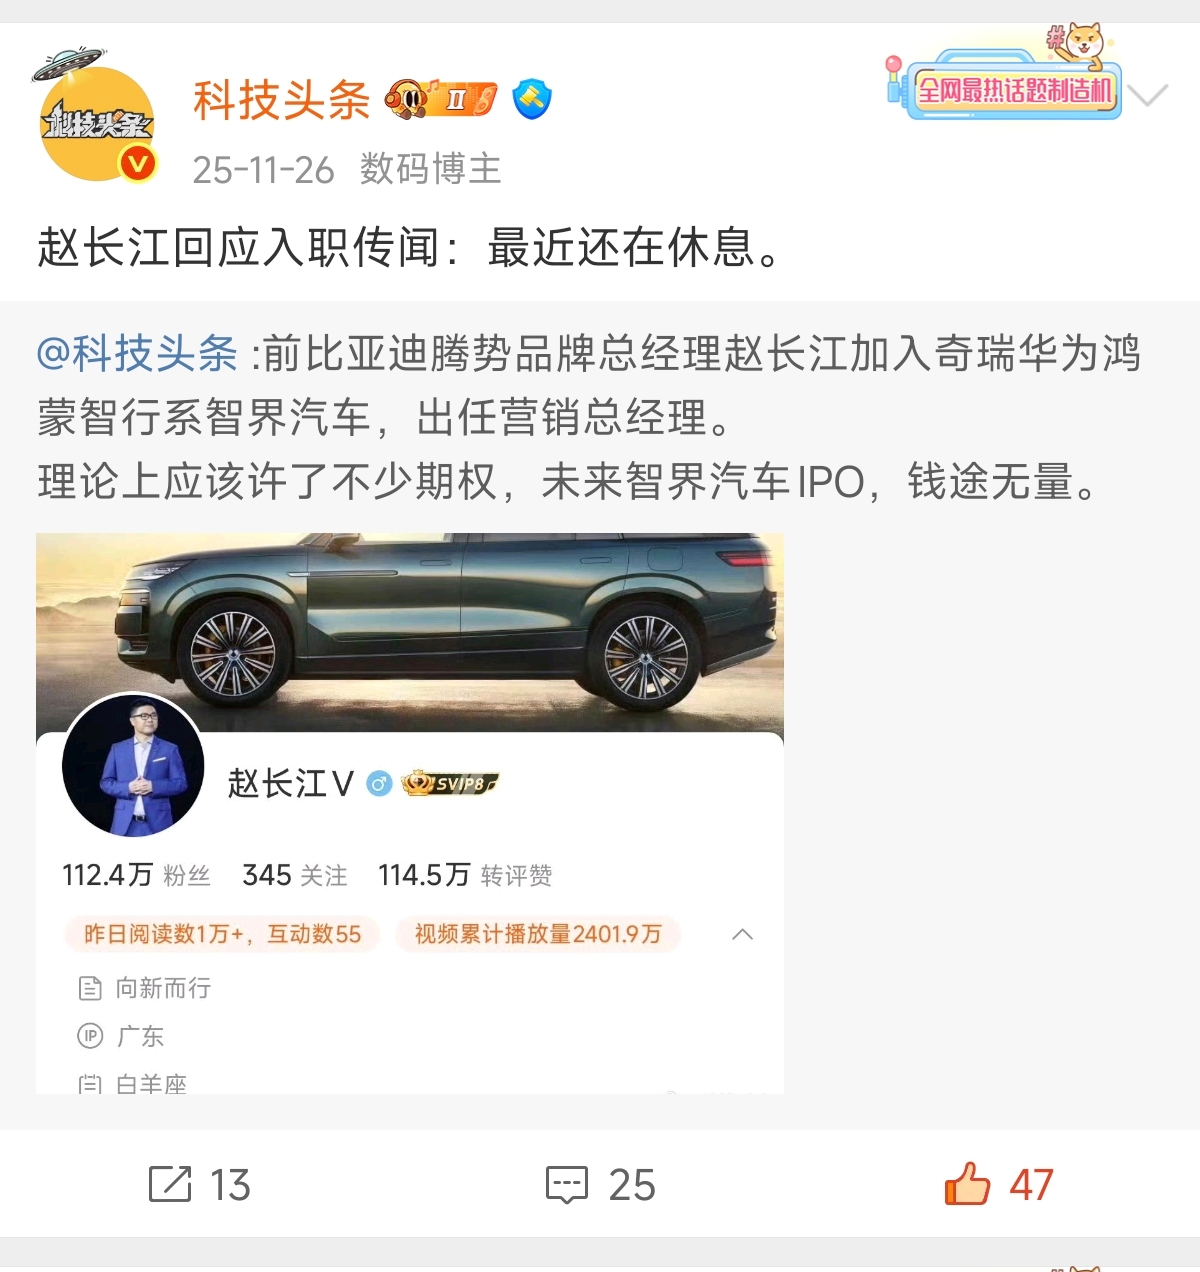Tap the 昨日阅读数1万+ tag
The width and height of the screenshot is (1200, 1272).
click(x=222, y=934)
